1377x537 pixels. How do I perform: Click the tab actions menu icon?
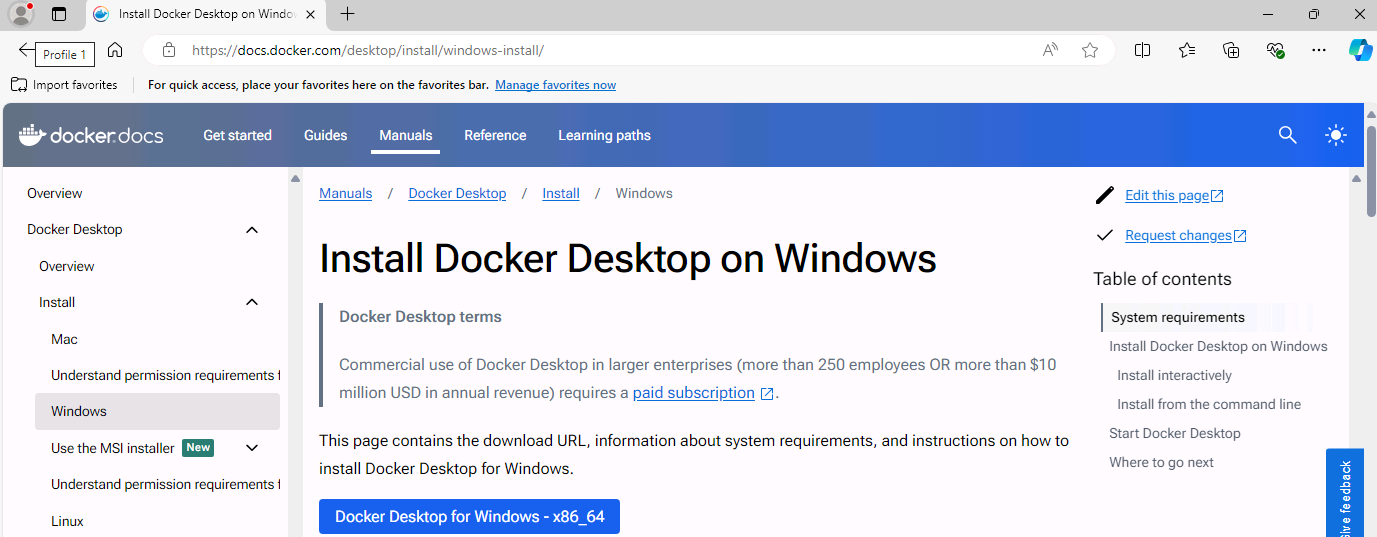[x=59, y=14]
